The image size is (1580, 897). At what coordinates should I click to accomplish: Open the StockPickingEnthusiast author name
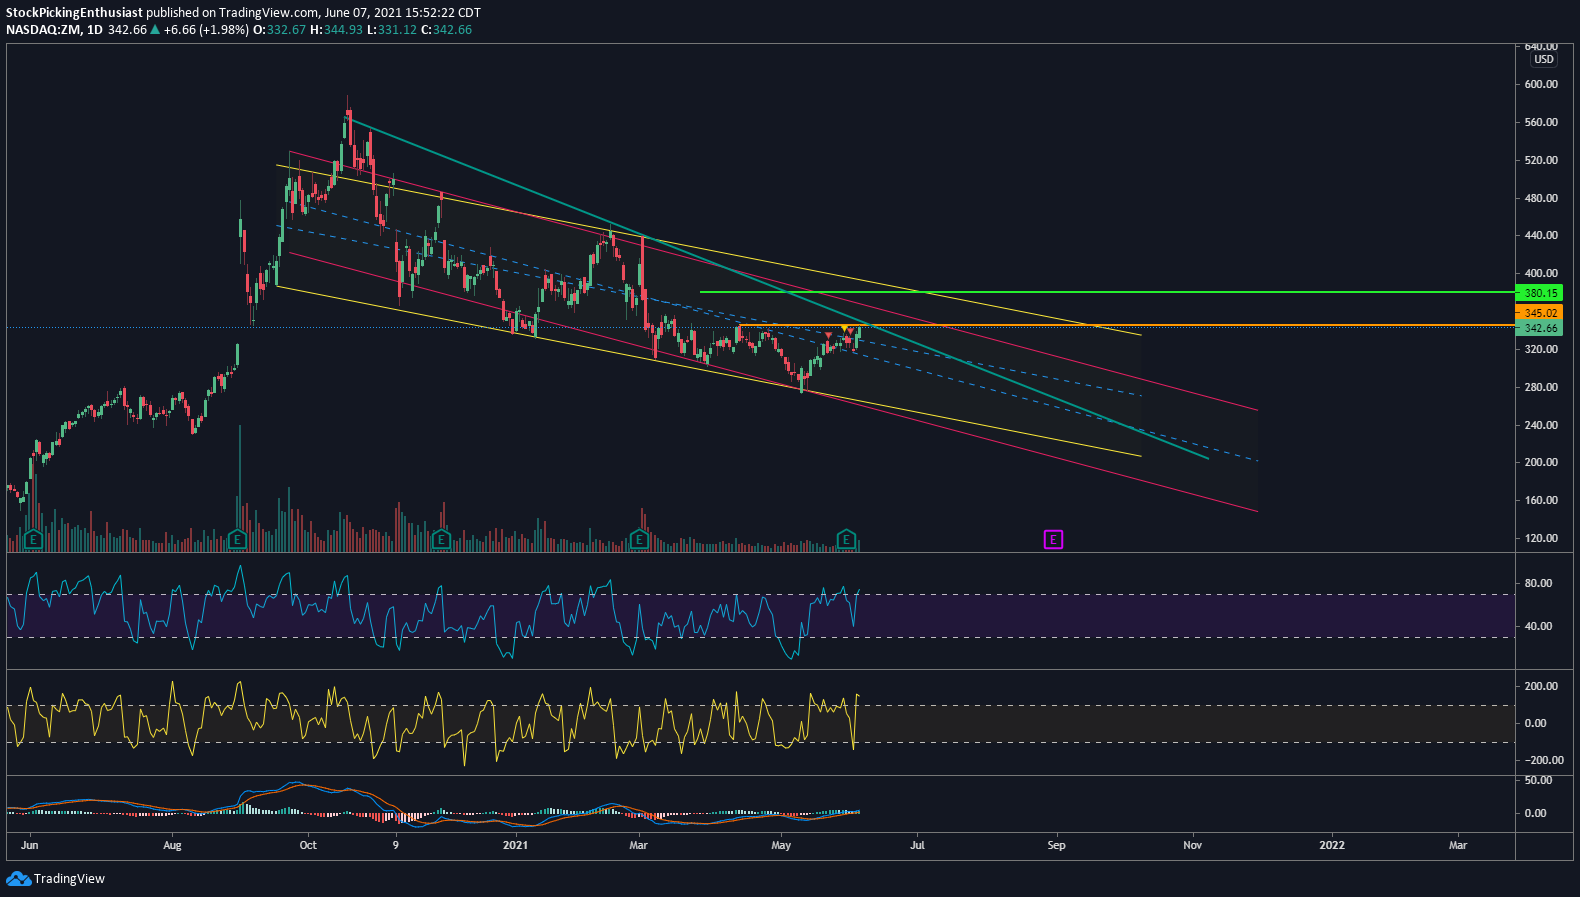(x=75, y=13)
